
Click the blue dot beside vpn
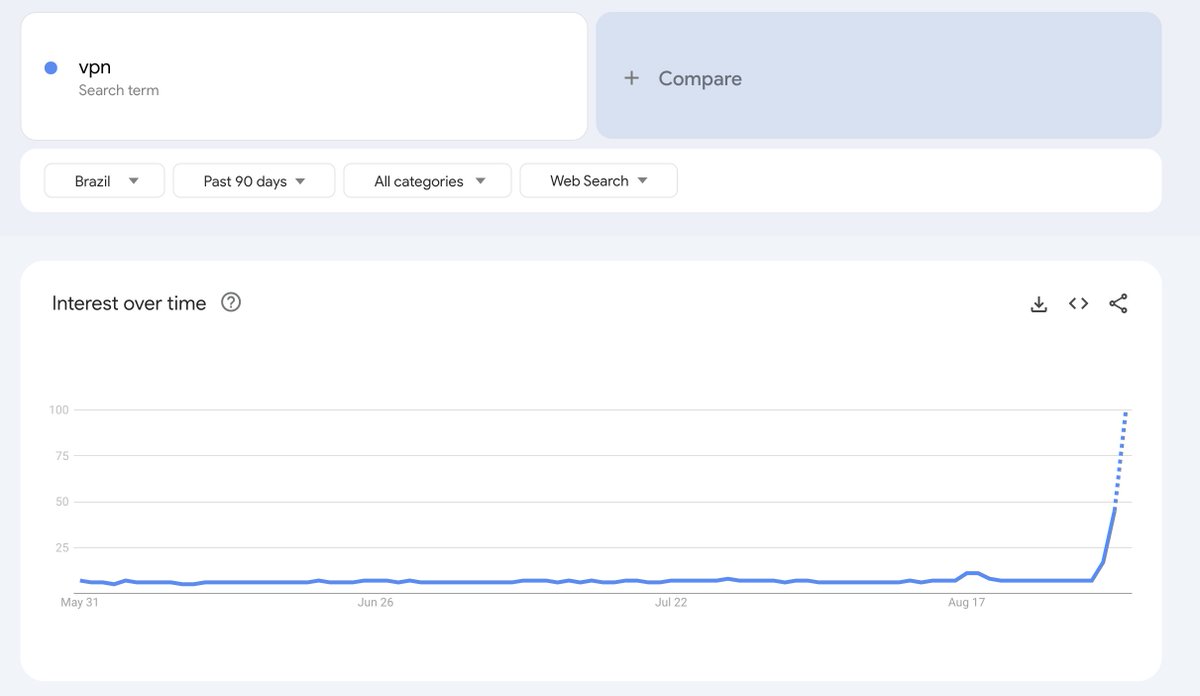point(51,68)
